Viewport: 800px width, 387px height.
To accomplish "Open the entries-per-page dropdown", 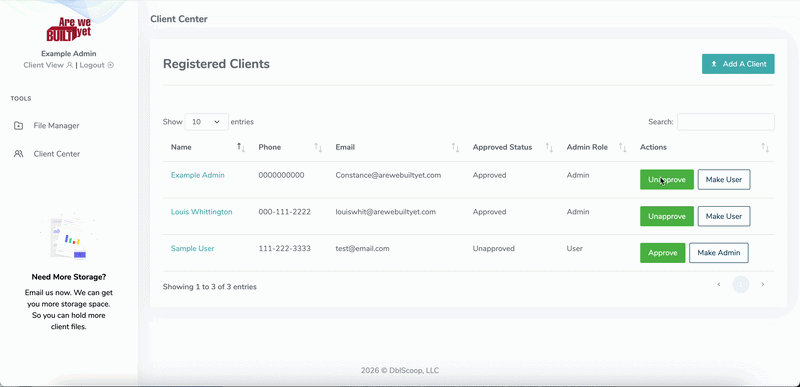I will (207, 122).
